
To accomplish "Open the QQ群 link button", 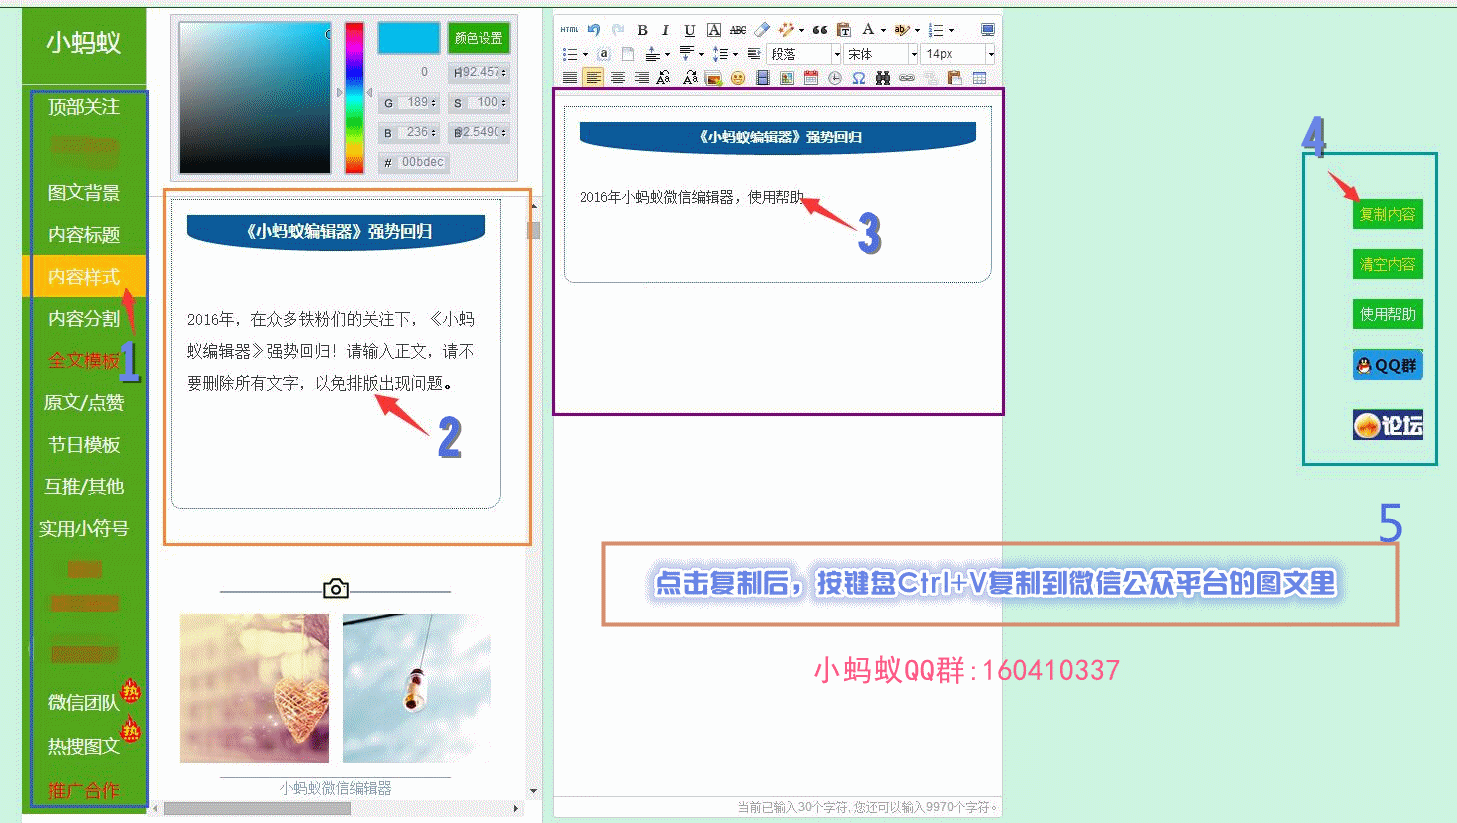I will click(1387, 365).
